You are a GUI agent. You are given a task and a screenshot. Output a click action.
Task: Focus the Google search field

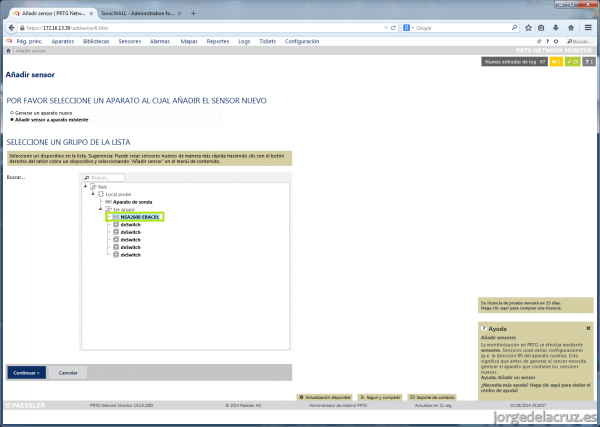(461, 28)
